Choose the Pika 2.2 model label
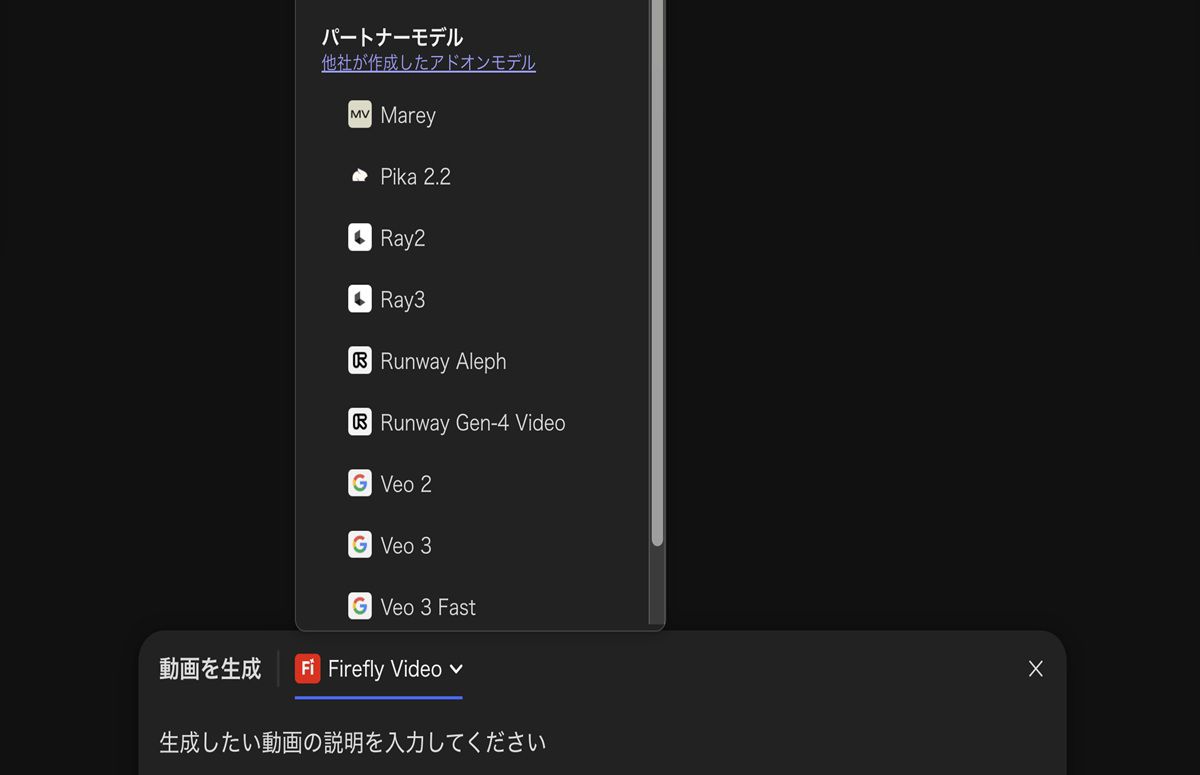This screenshot has height=775, width=1200. (x=416, y=176)
